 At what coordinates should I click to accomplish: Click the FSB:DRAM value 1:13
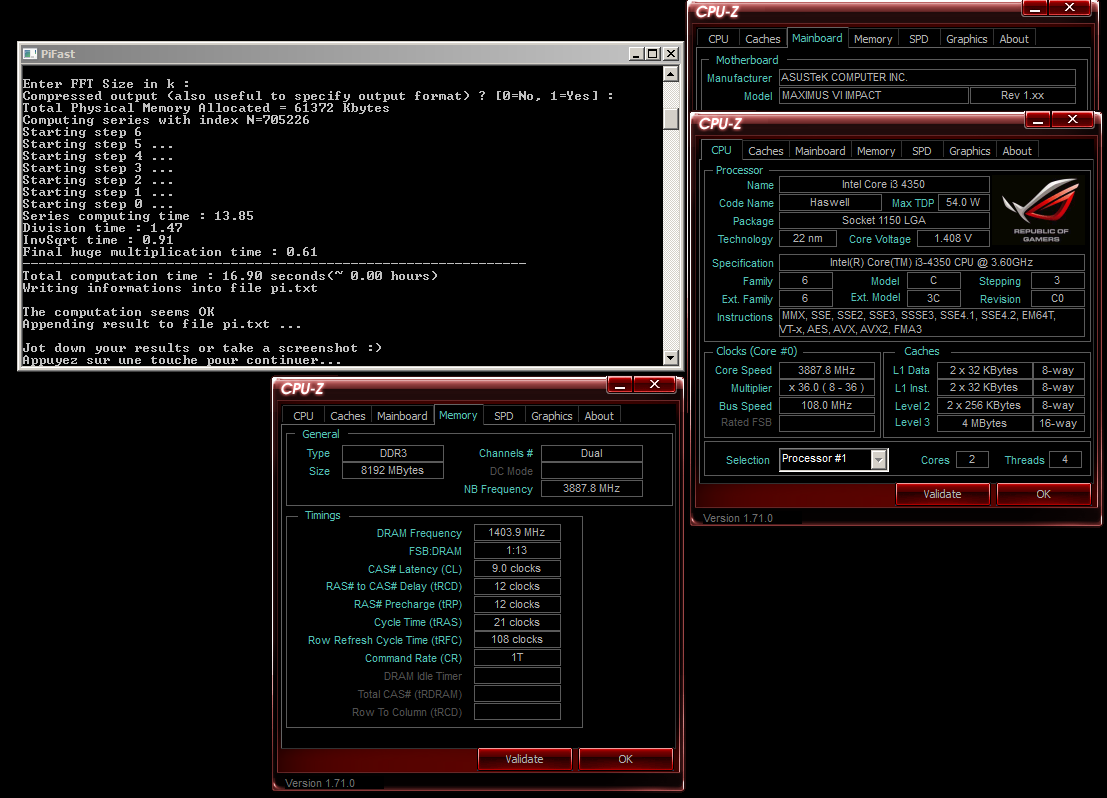tap(517, 551)
